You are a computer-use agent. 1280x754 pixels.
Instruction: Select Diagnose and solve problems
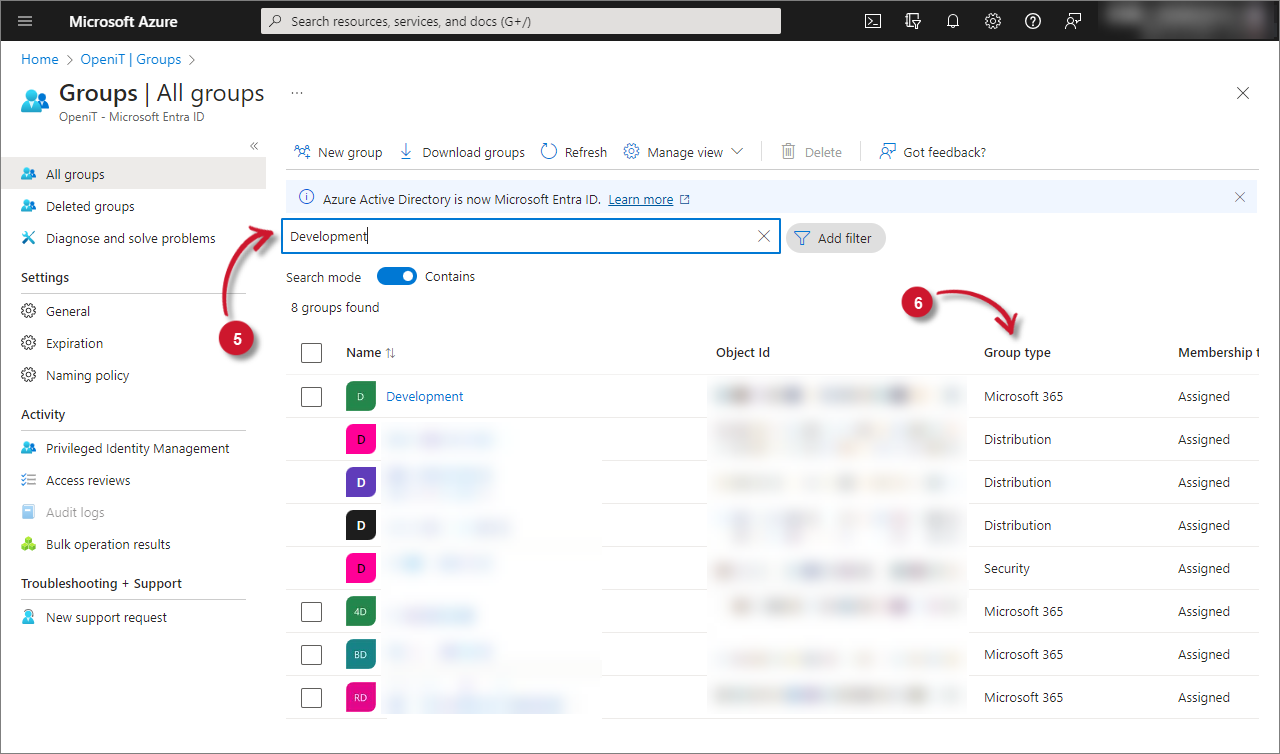click(x=130, y=238)
